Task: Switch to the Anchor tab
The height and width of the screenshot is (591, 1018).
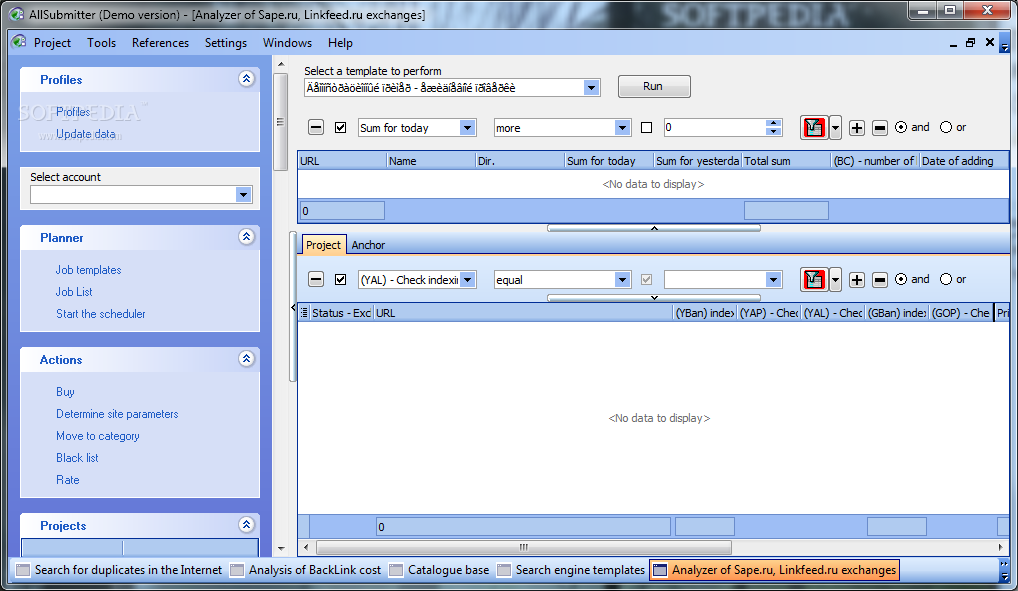Action: coord(368,245)
